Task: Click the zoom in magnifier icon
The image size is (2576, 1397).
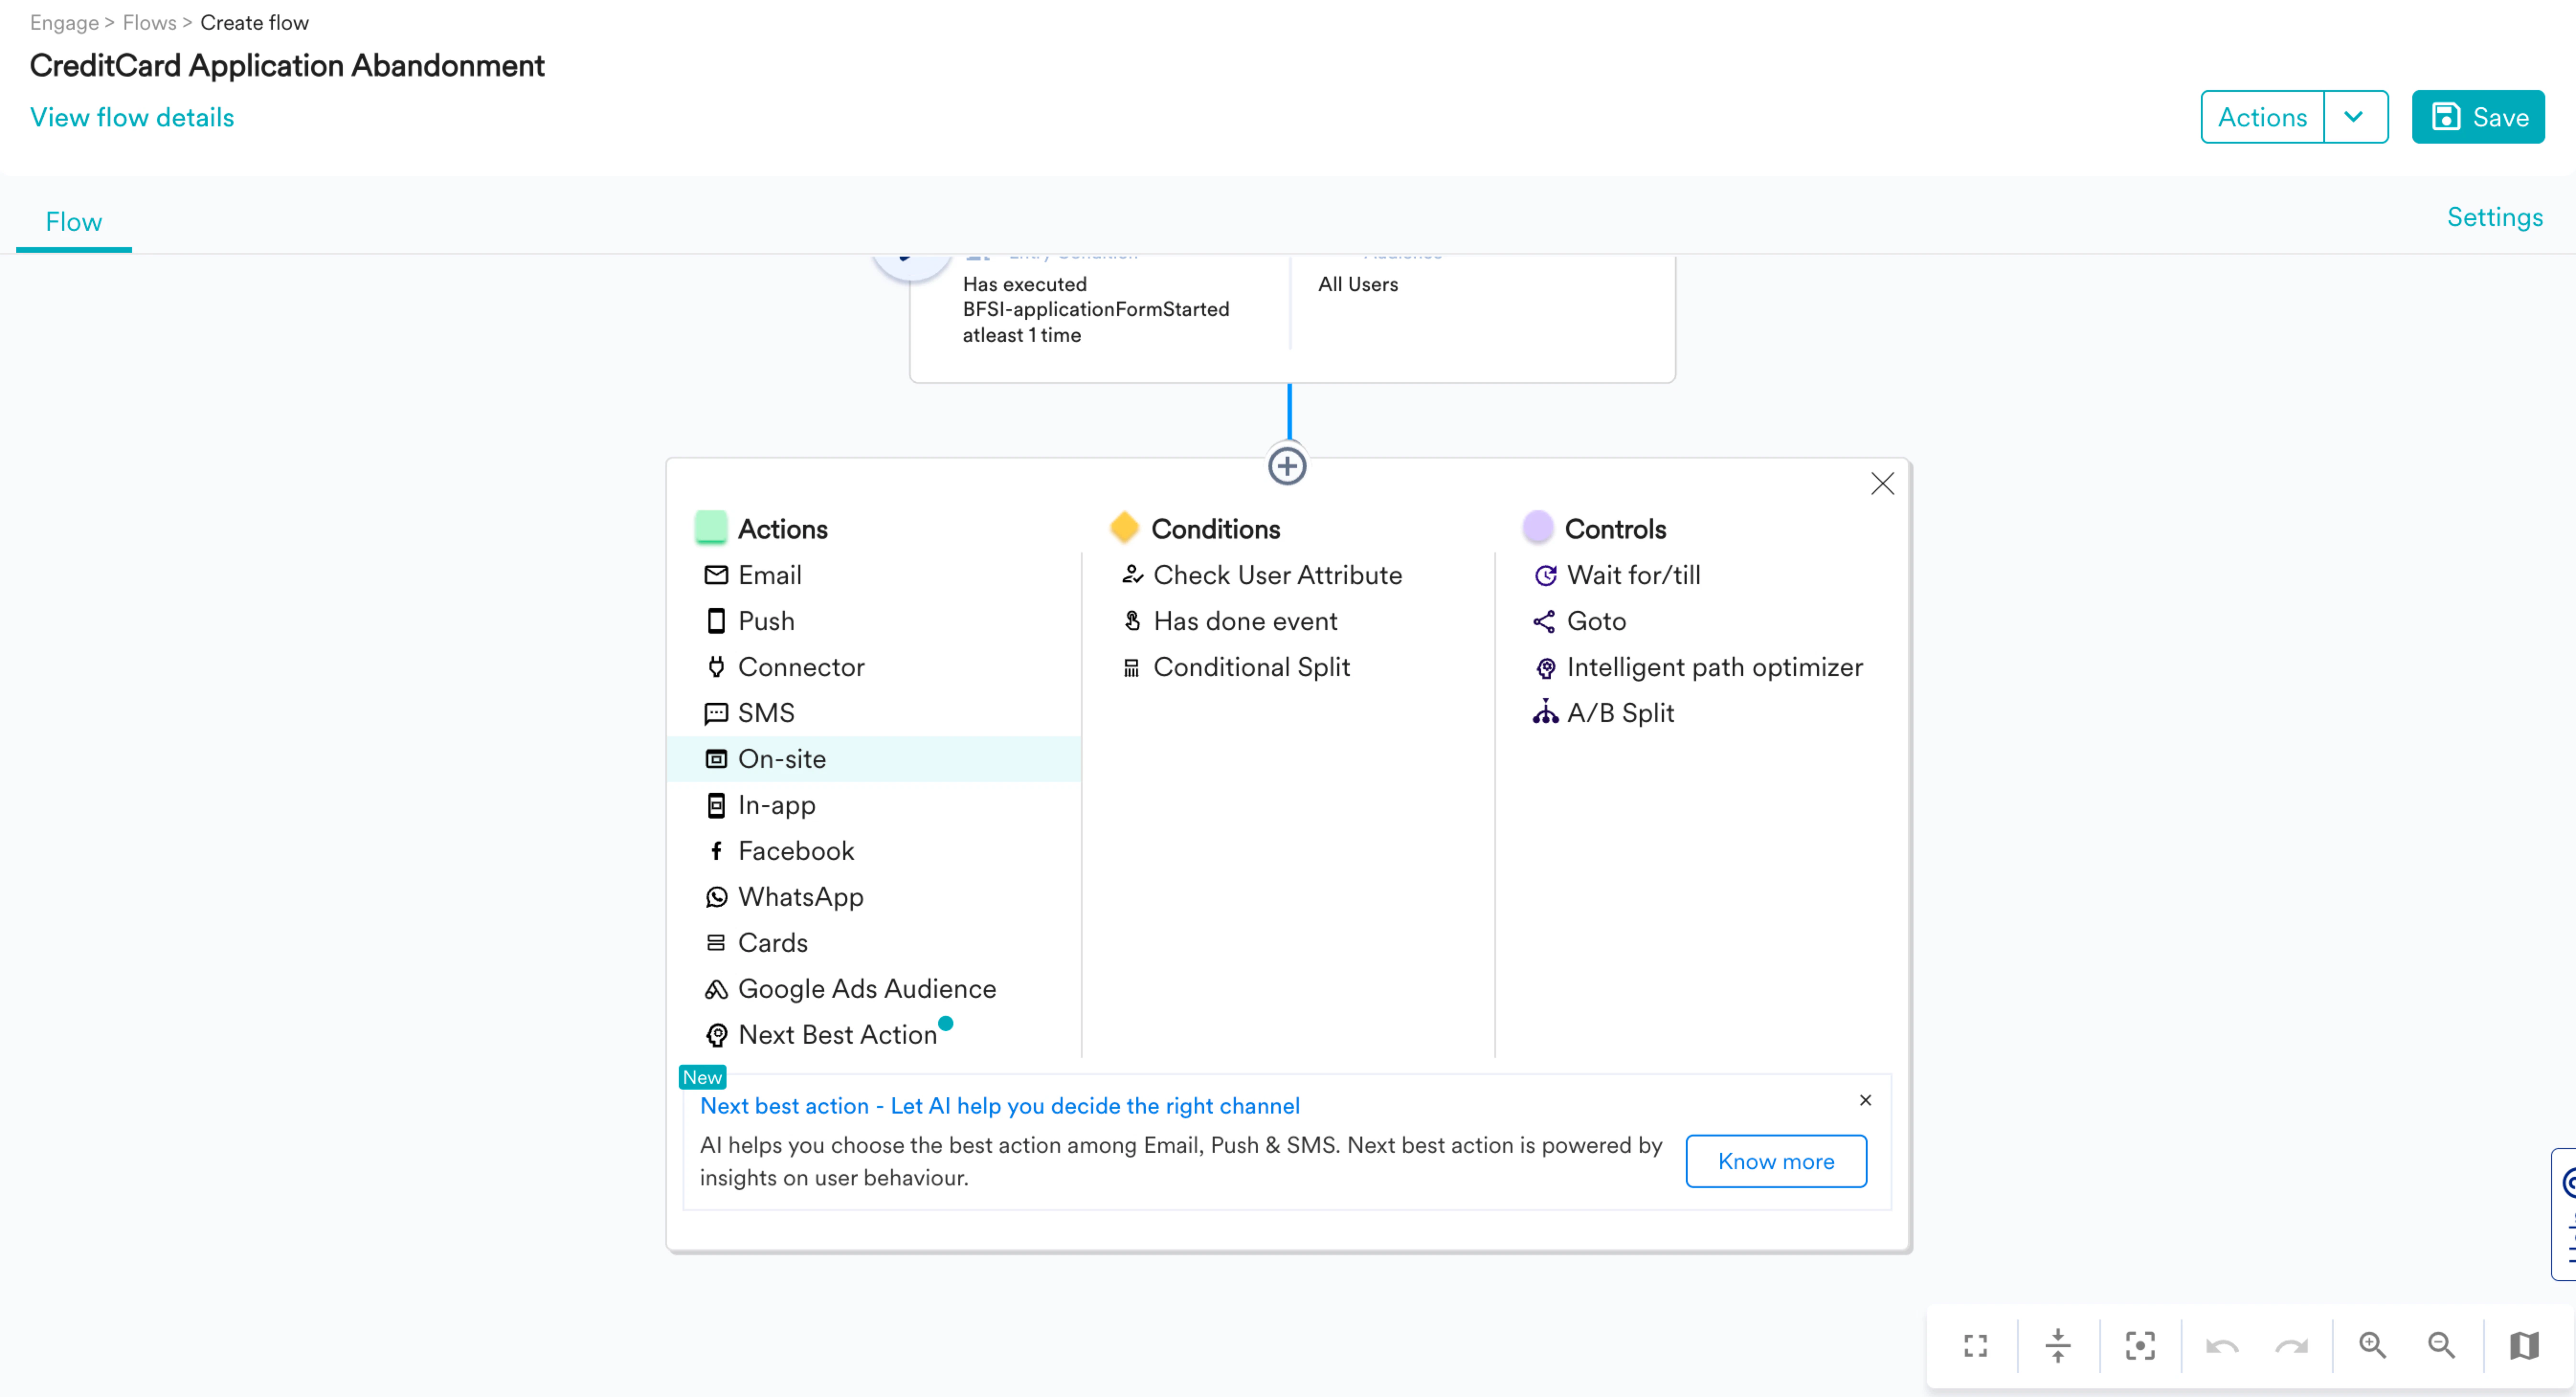Action: 2372,1345
